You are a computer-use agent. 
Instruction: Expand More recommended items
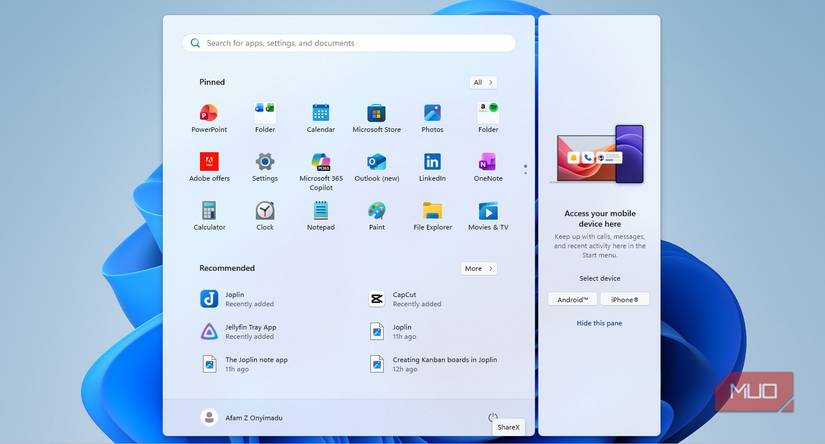coord(478,268)
